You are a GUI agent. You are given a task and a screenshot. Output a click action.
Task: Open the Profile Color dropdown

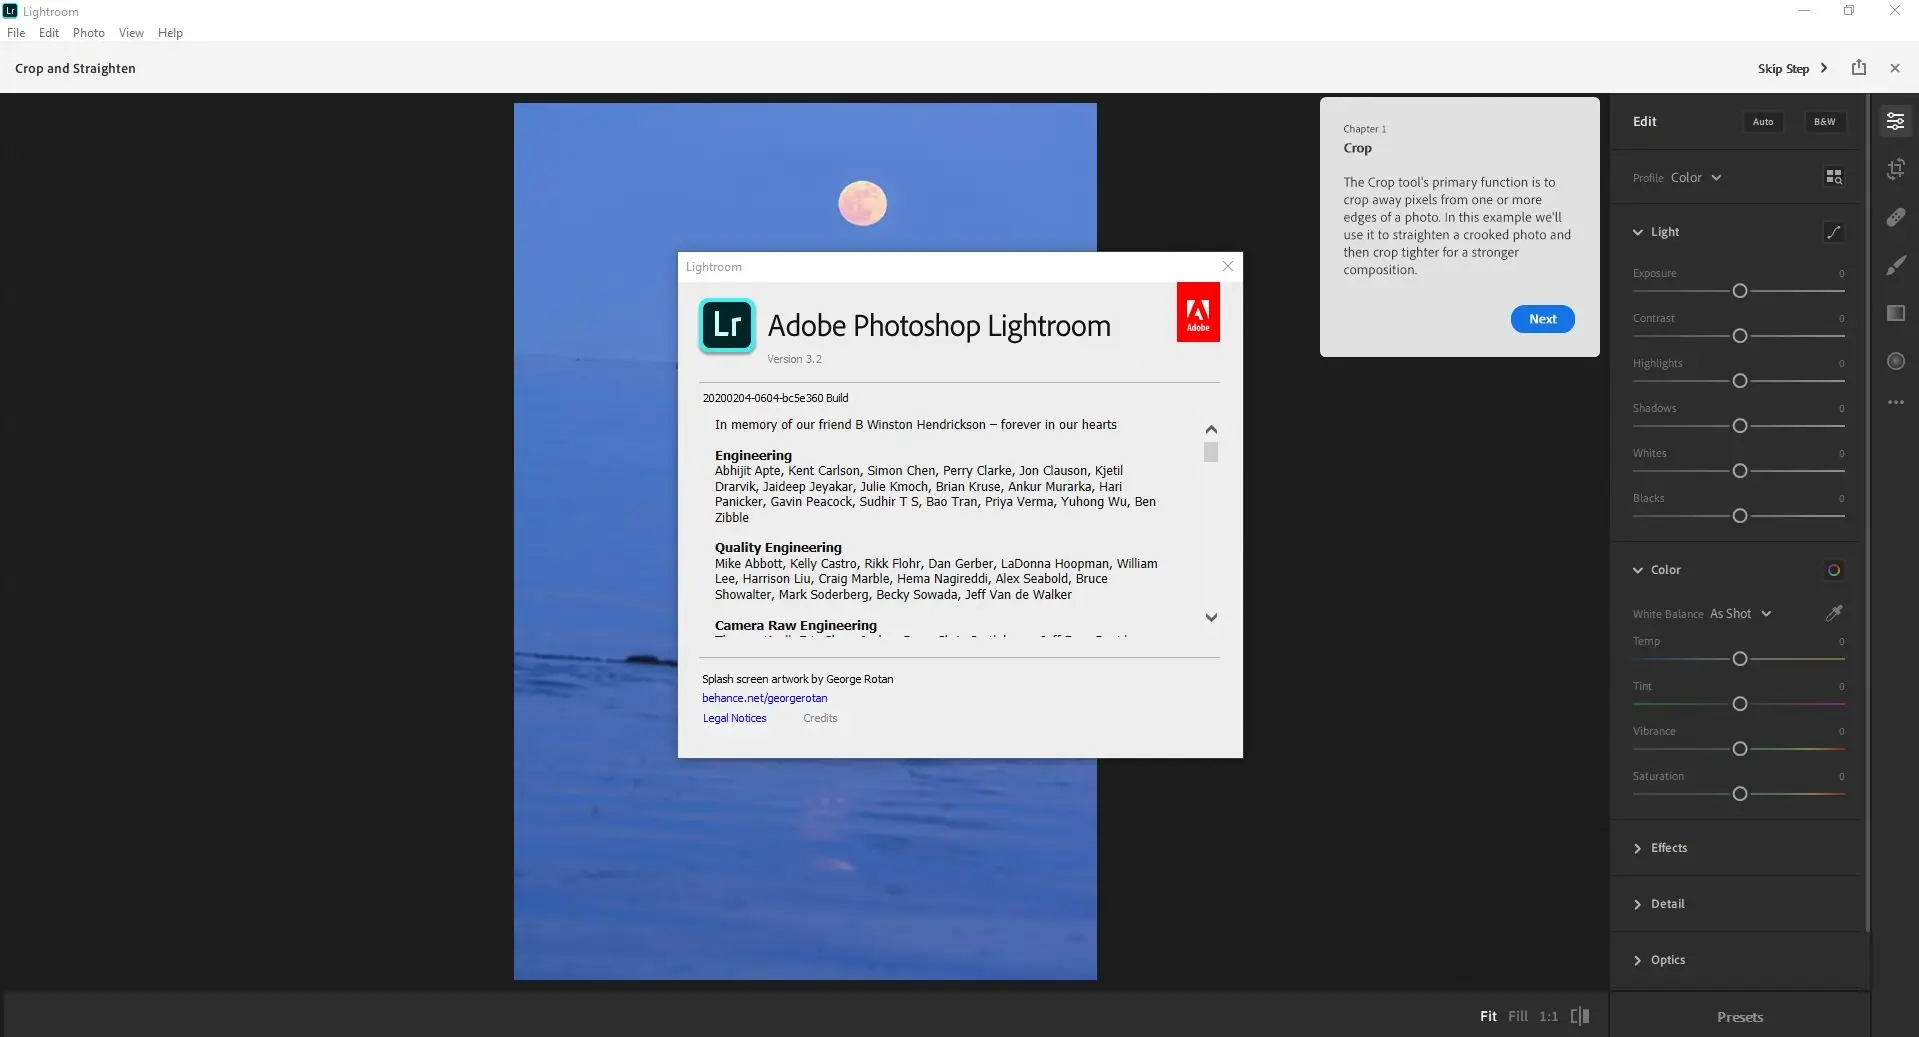click(x=1695, y=177)
